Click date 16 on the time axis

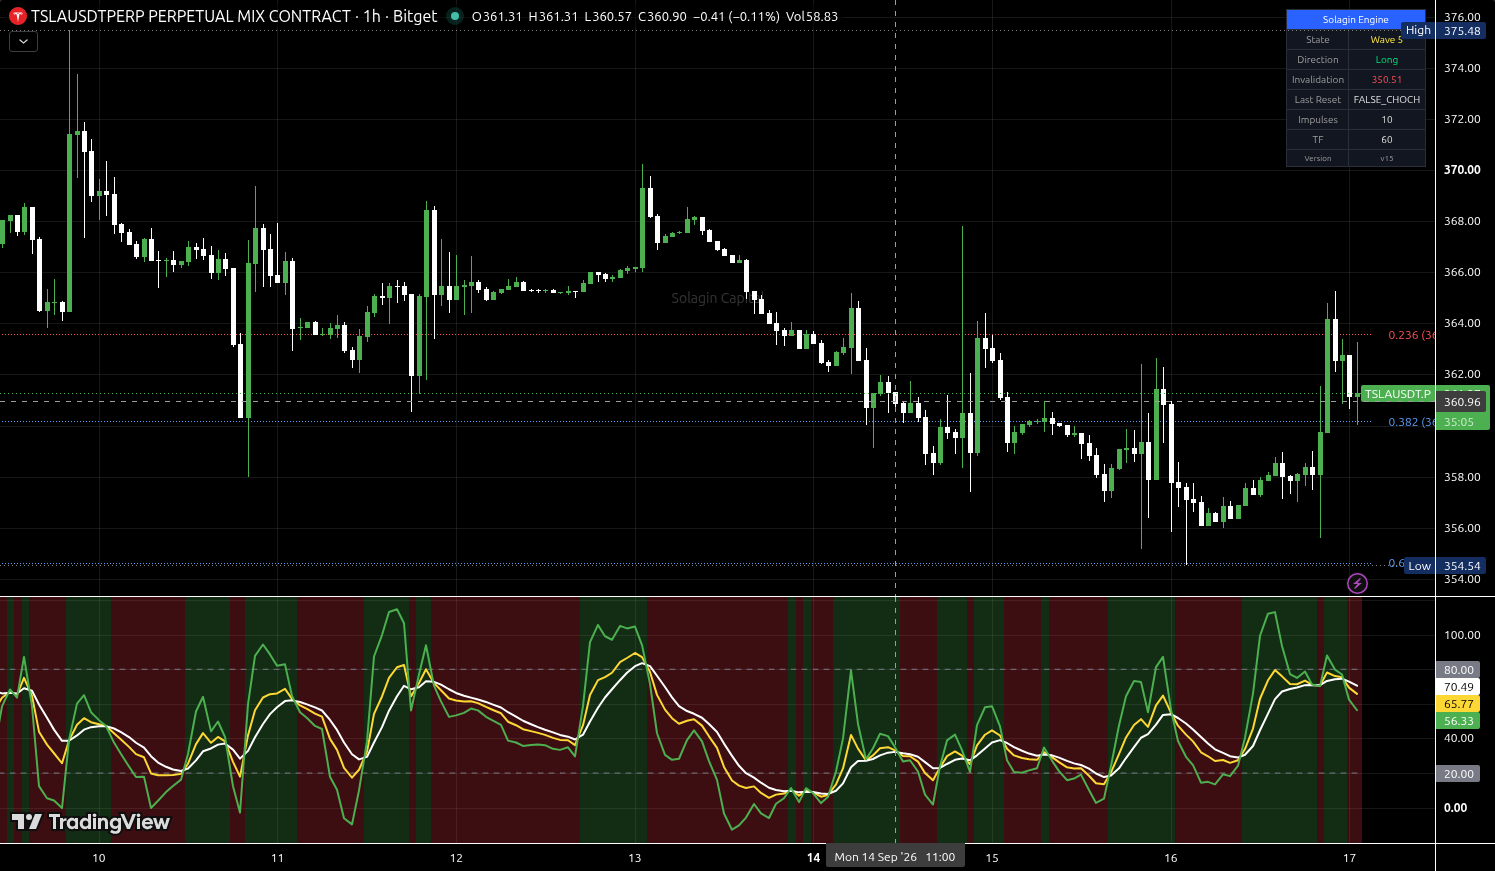(x=1171, y=858)
